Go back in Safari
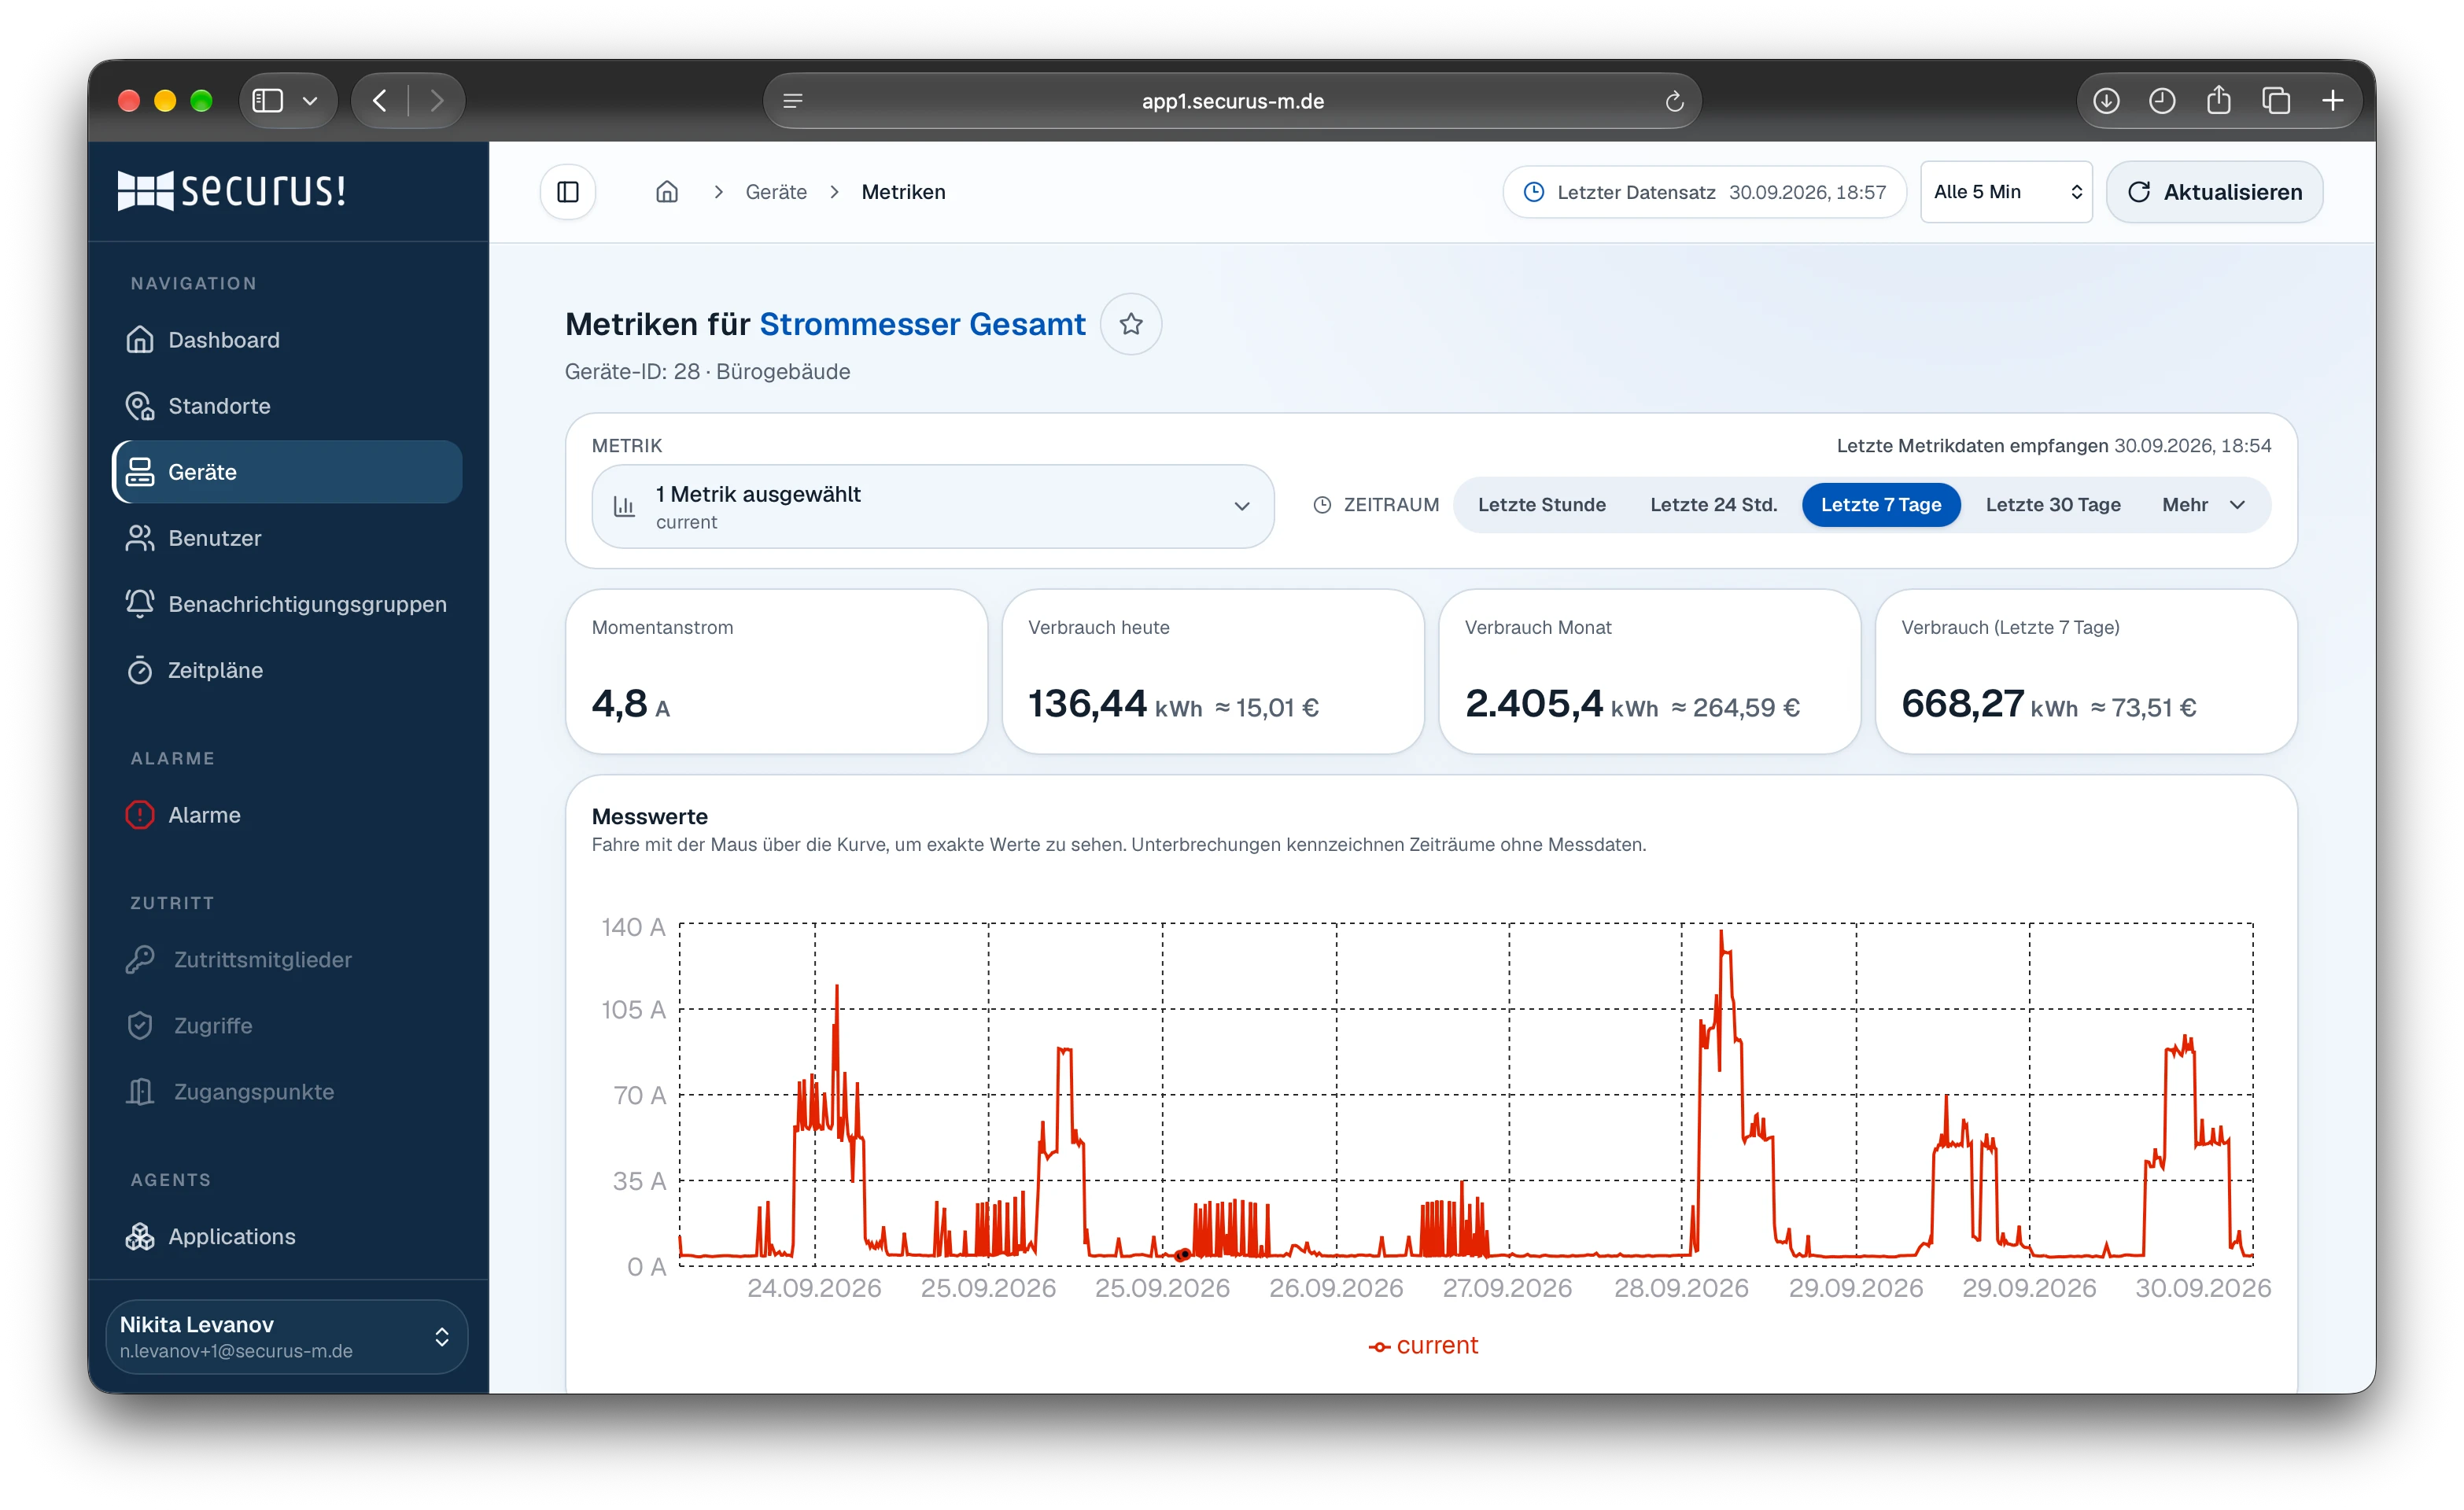The width and height of the screenshot is (2464, 1510). 380,101
